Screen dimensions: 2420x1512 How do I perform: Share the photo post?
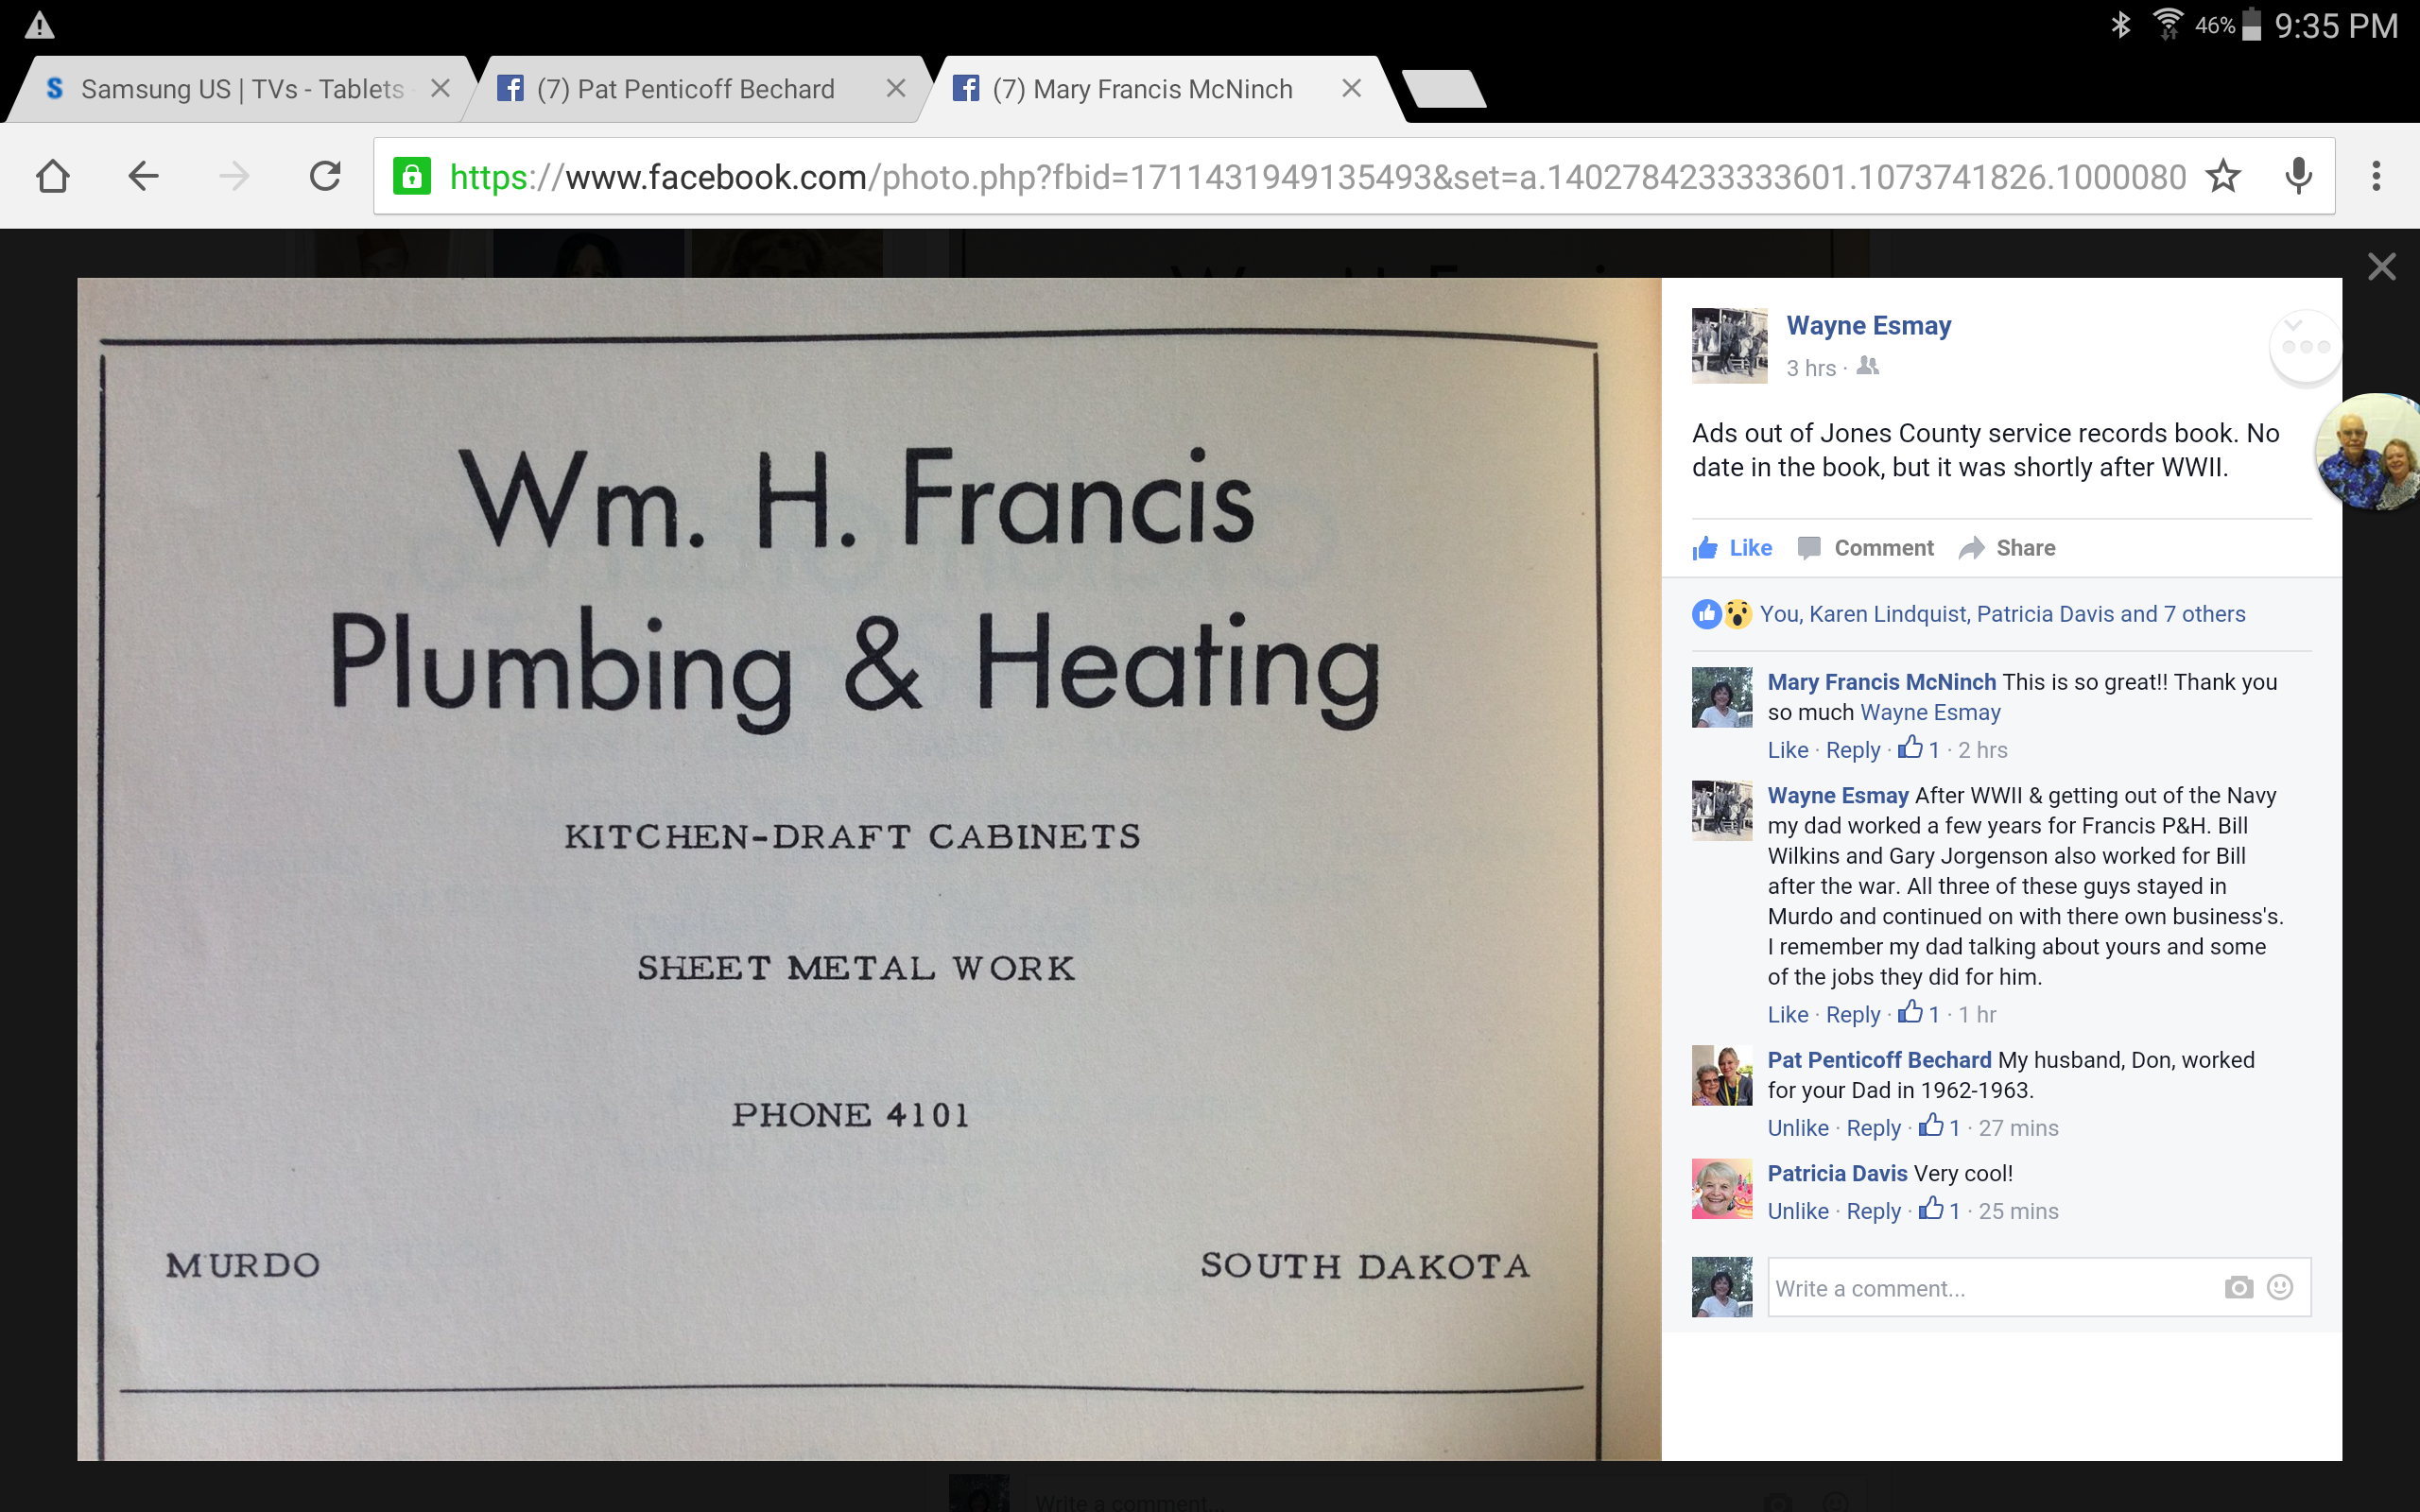(x=2007, y=548)
